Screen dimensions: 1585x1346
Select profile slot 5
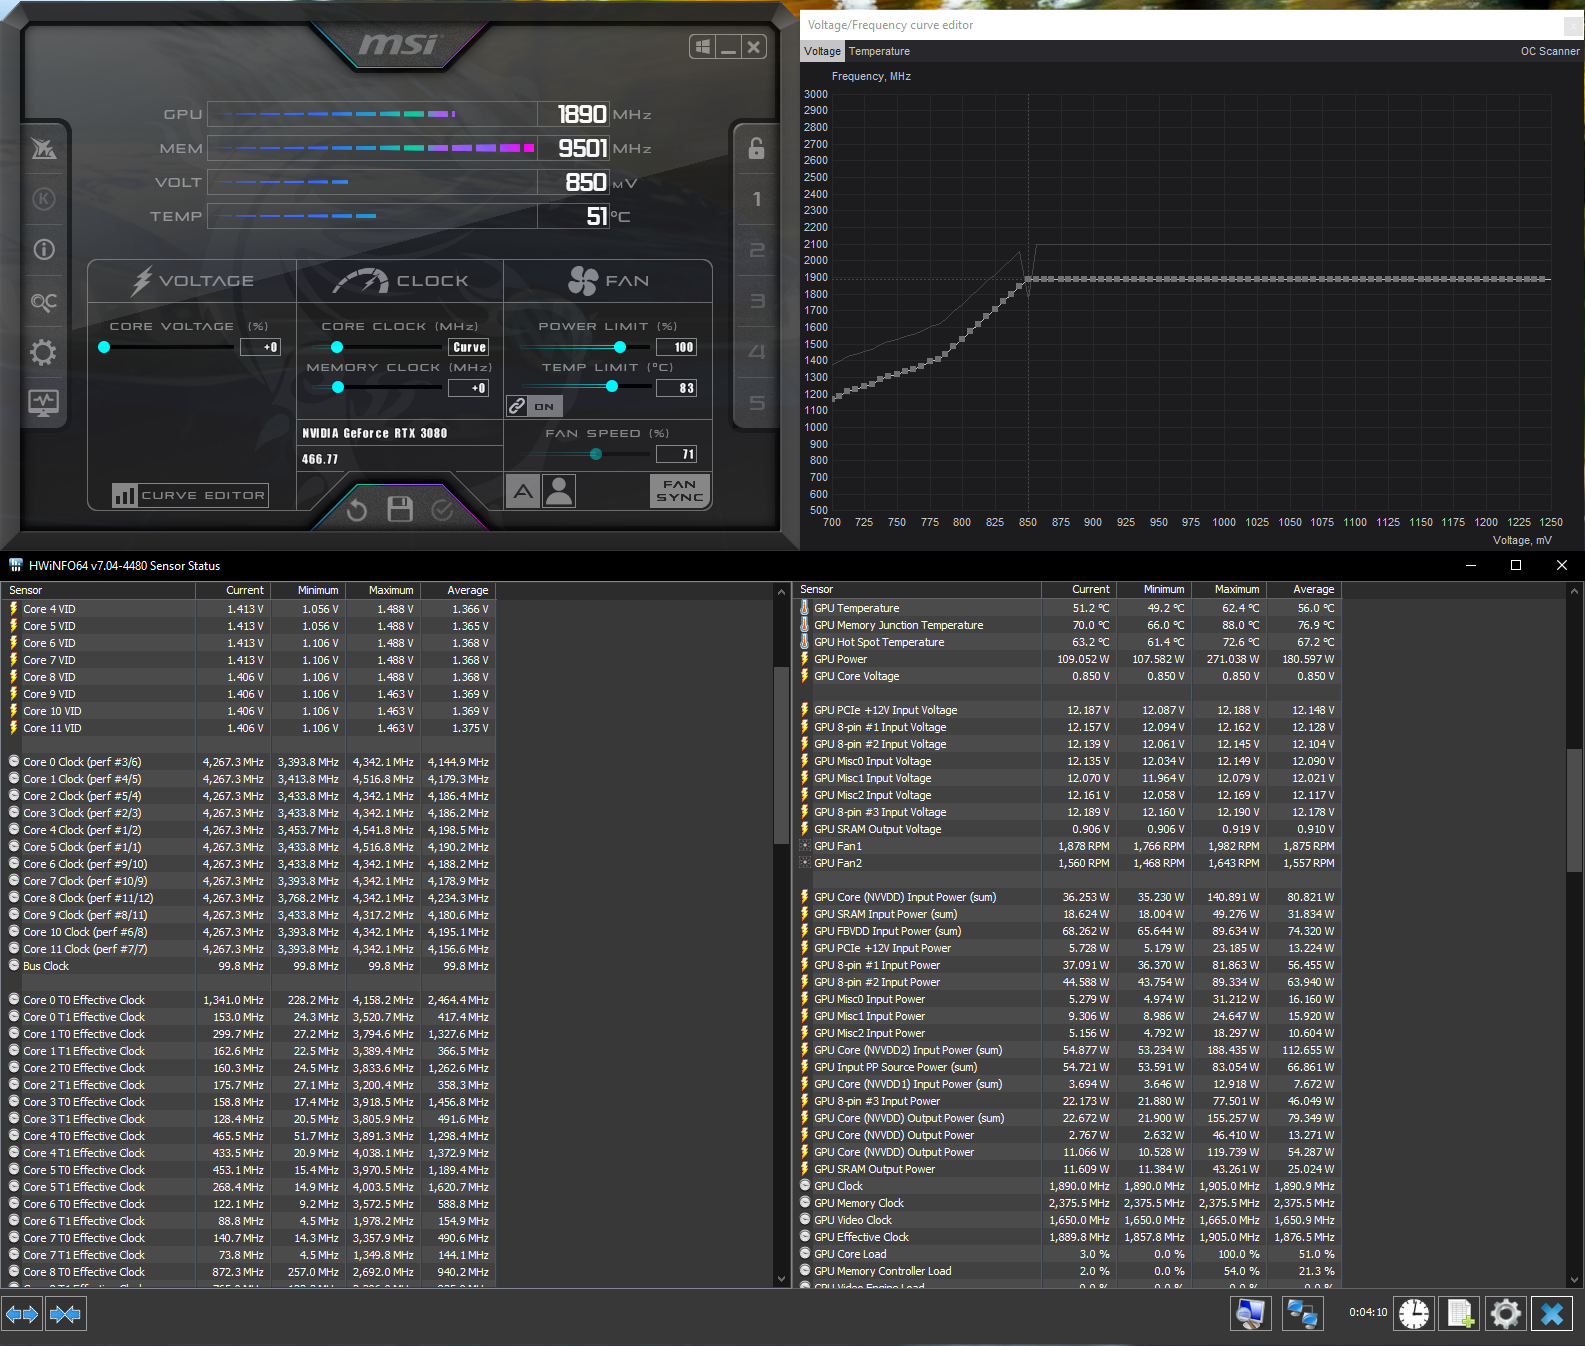coord(757,403)
